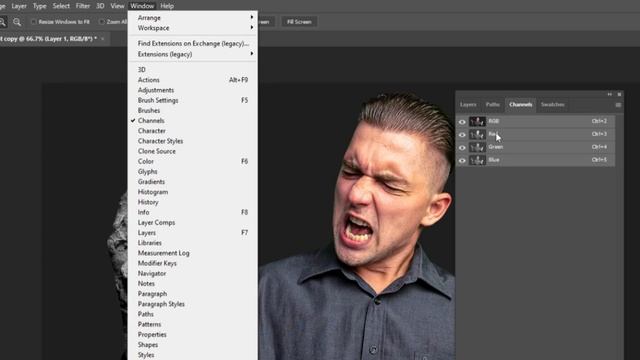
Task: Choose Brush Settings in Window menu
Action: pyautogui.click(x=193, y=100)
